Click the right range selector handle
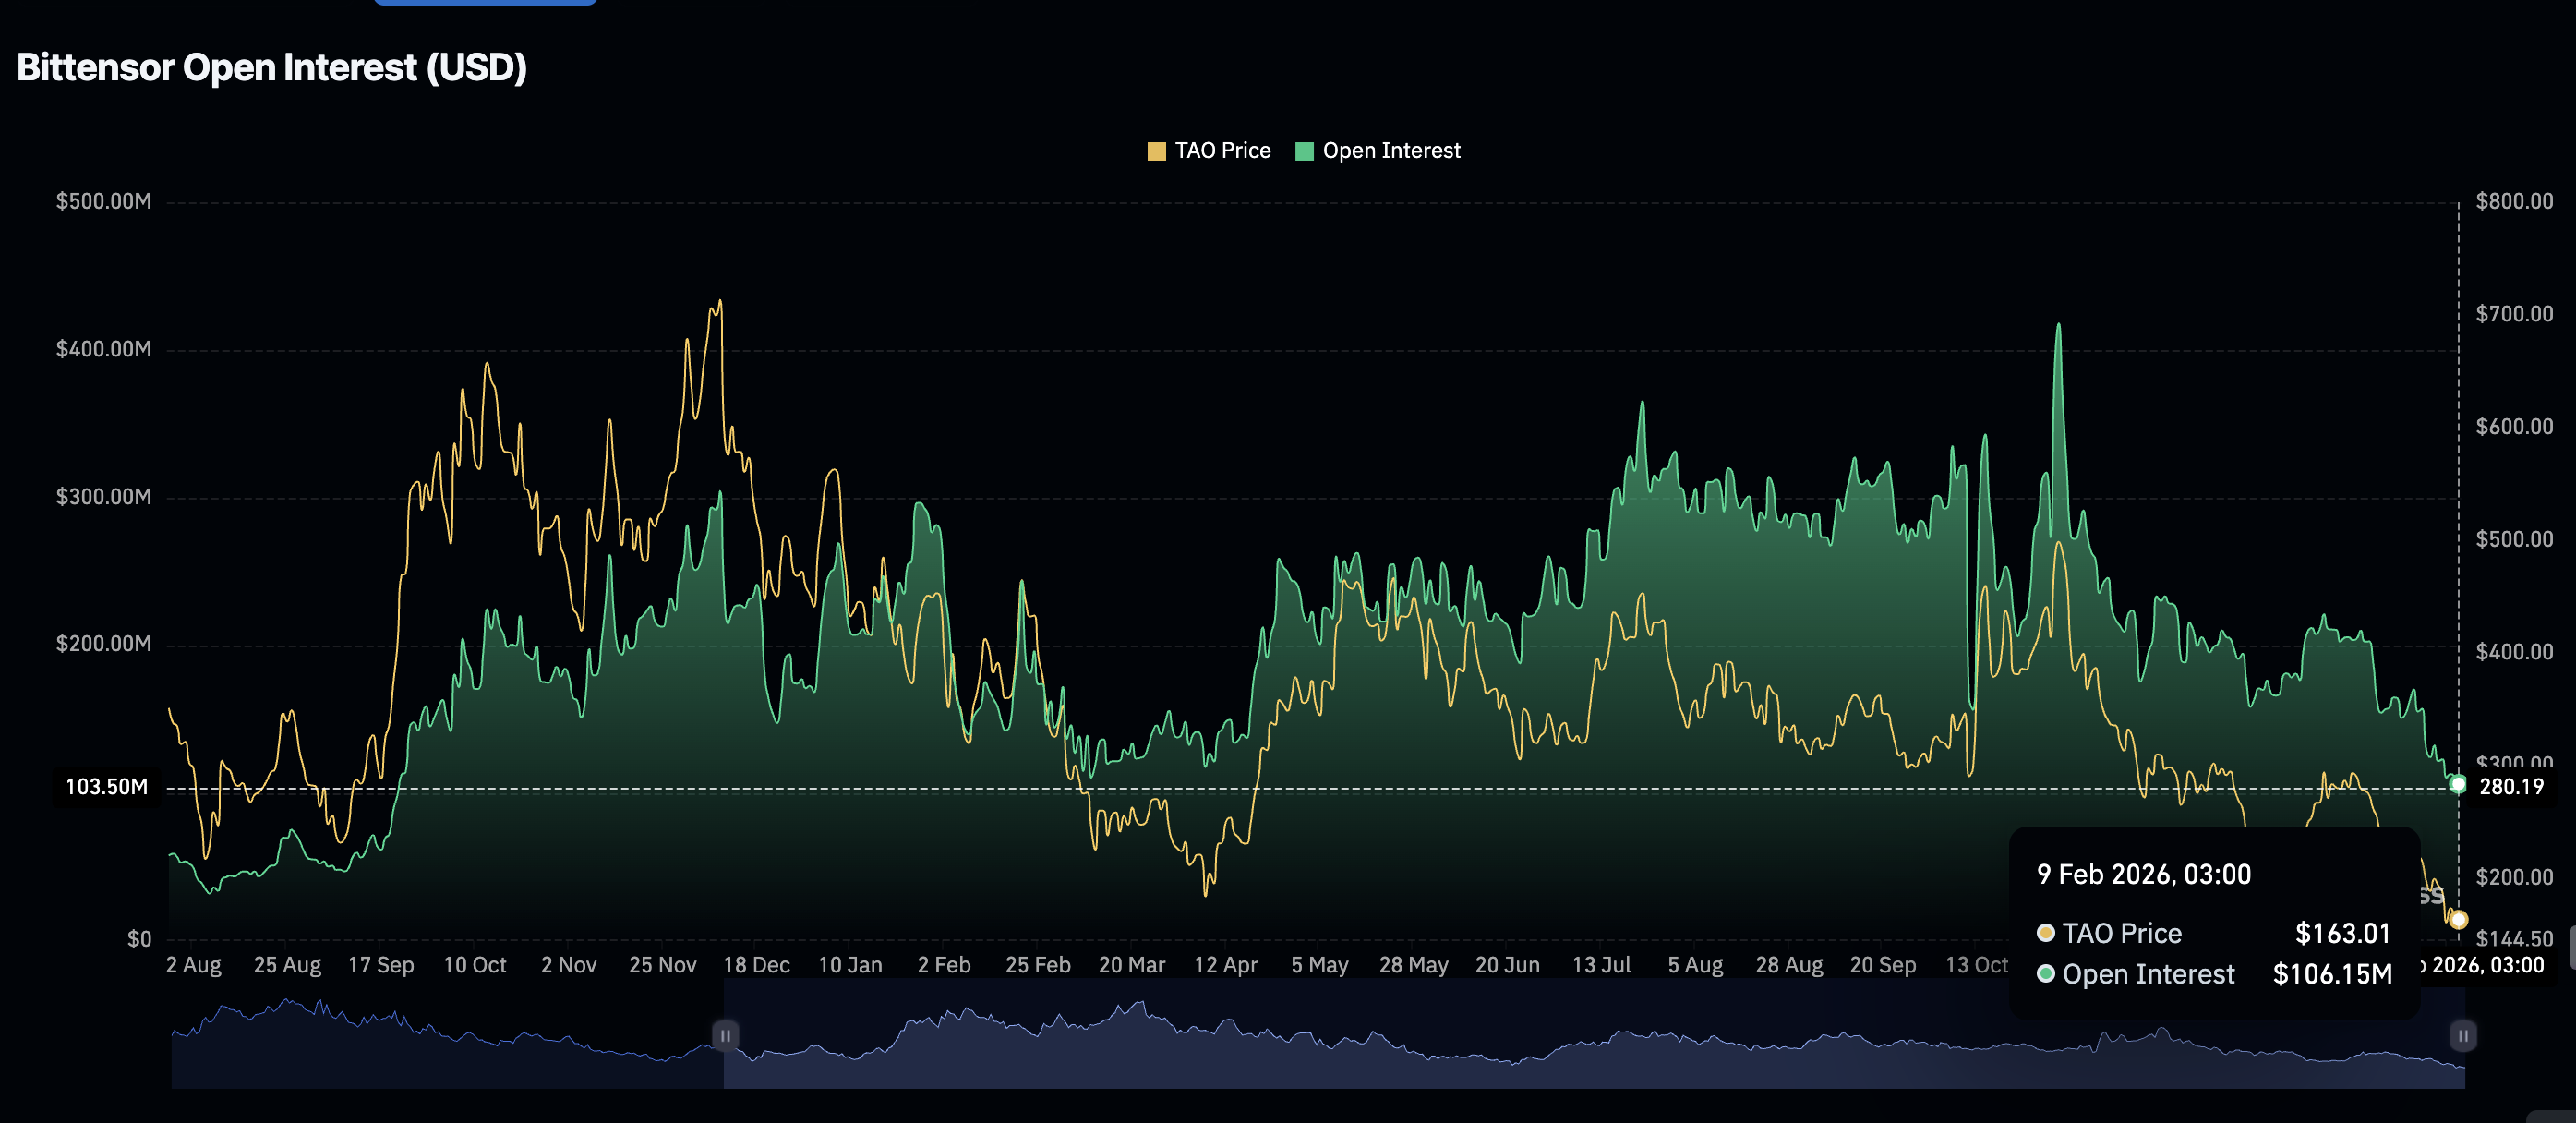This screenshot has width=2576, height=1123. (x=2463, y=1035)
